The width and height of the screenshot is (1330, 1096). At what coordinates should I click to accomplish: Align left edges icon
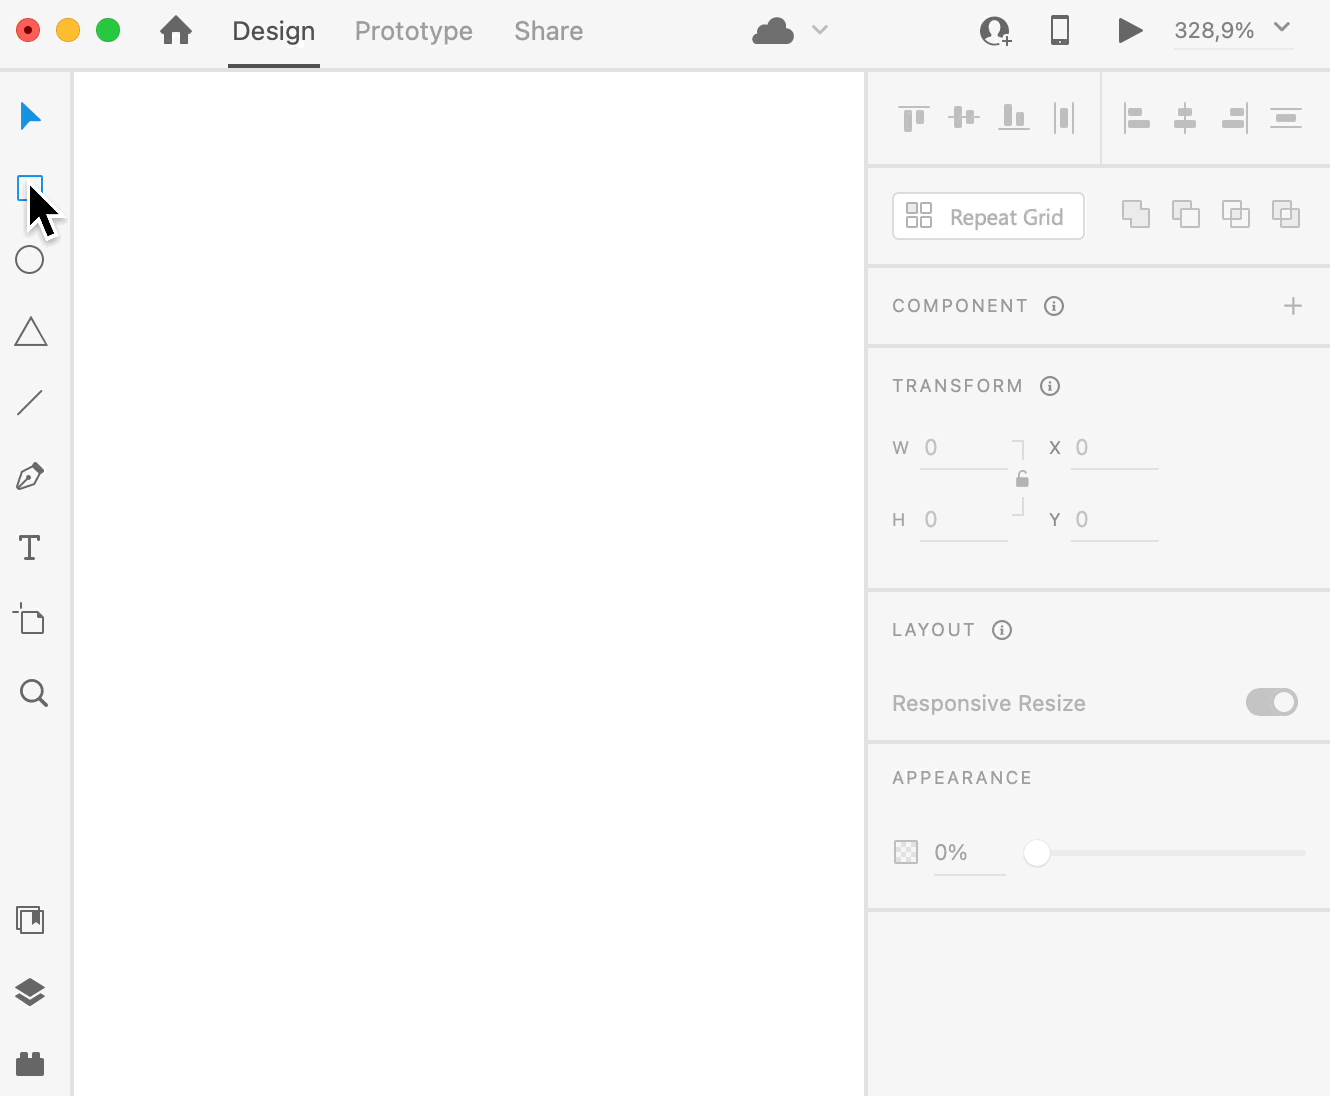click(x=1136, y=118)
